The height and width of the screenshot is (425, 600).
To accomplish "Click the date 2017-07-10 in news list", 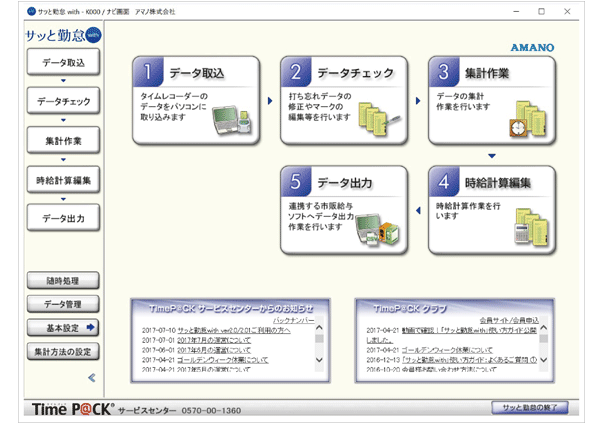I will point(159,330).
